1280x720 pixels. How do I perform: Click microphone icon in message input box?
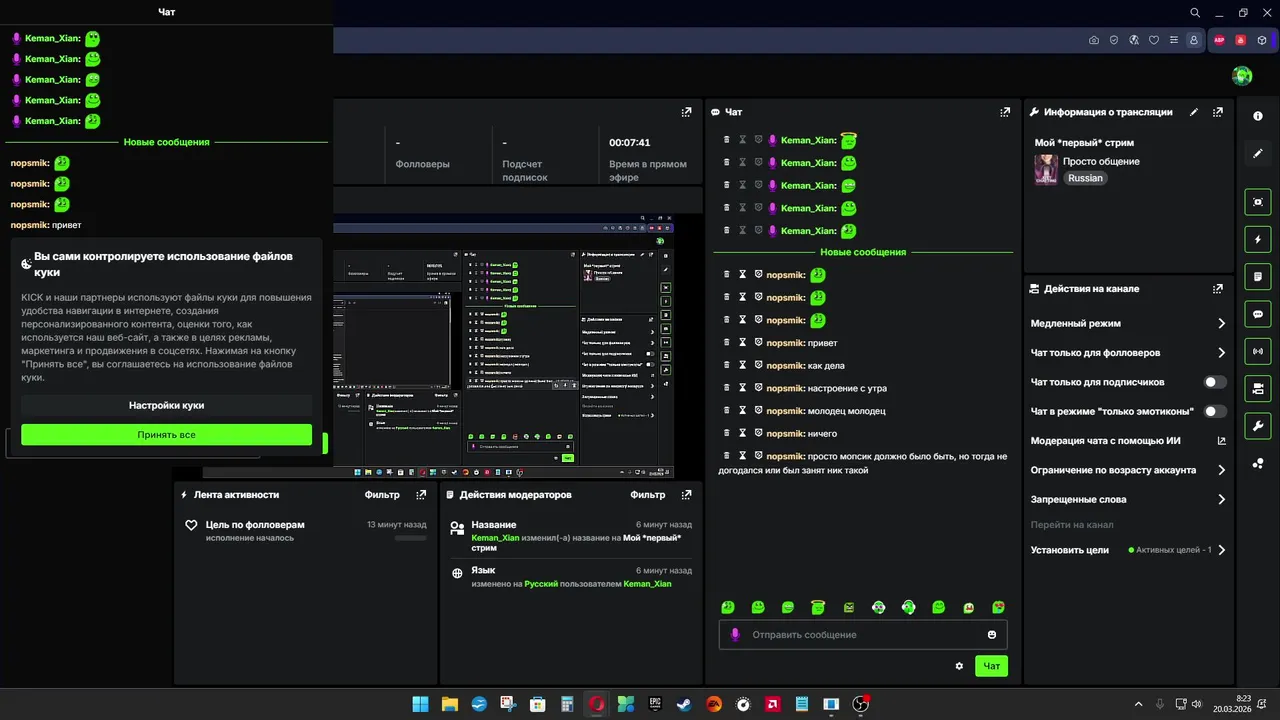coord(736,635)
